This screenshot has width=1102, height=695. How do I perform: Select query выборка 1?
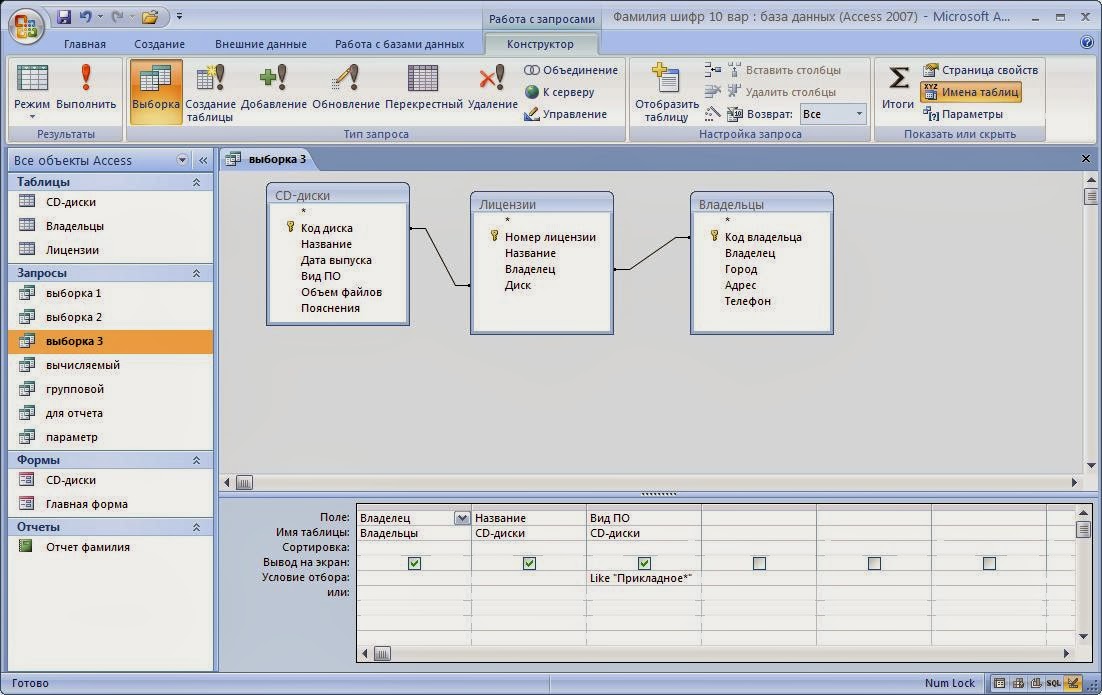(110, 294)
